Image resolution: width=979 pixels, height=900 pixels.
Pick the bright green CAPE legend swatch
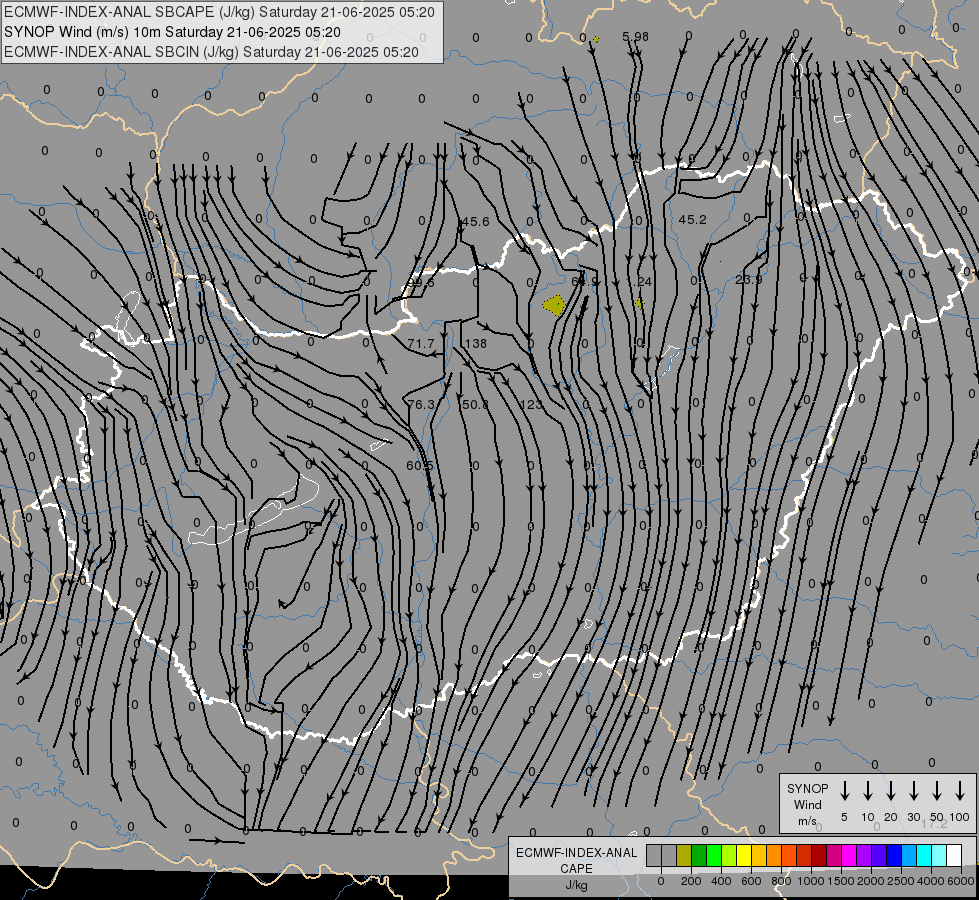coord(714,856)
